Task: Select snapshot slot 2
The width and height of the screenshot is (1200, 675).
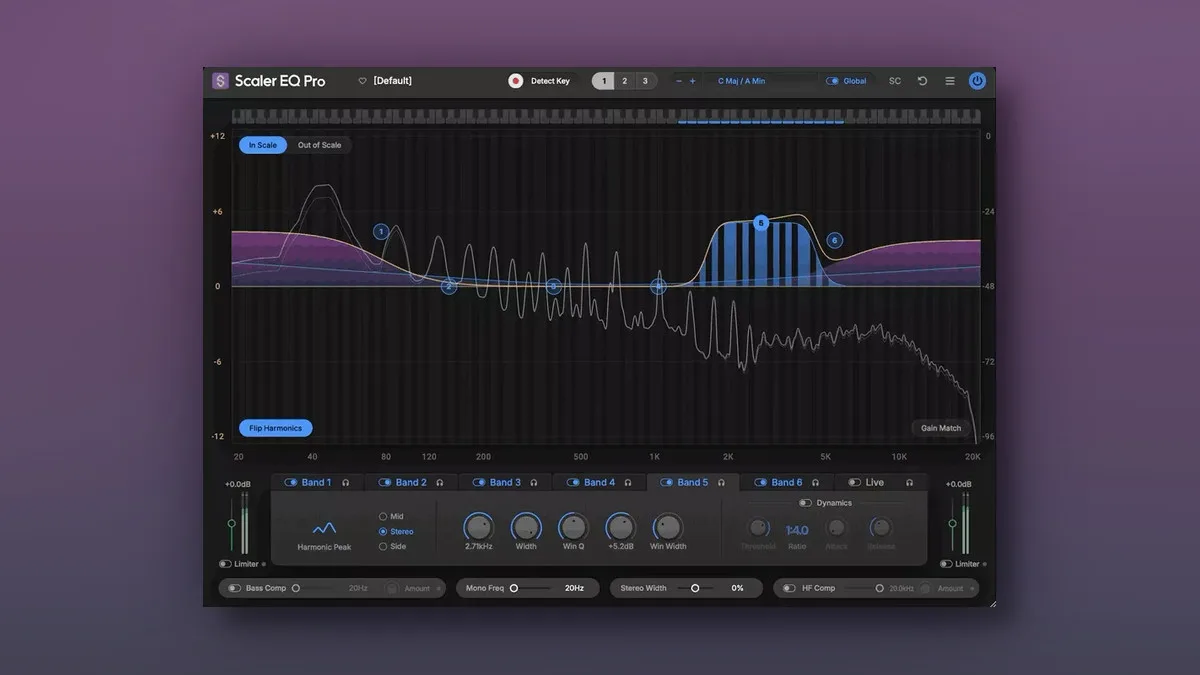Action: (x=625, y=81)
